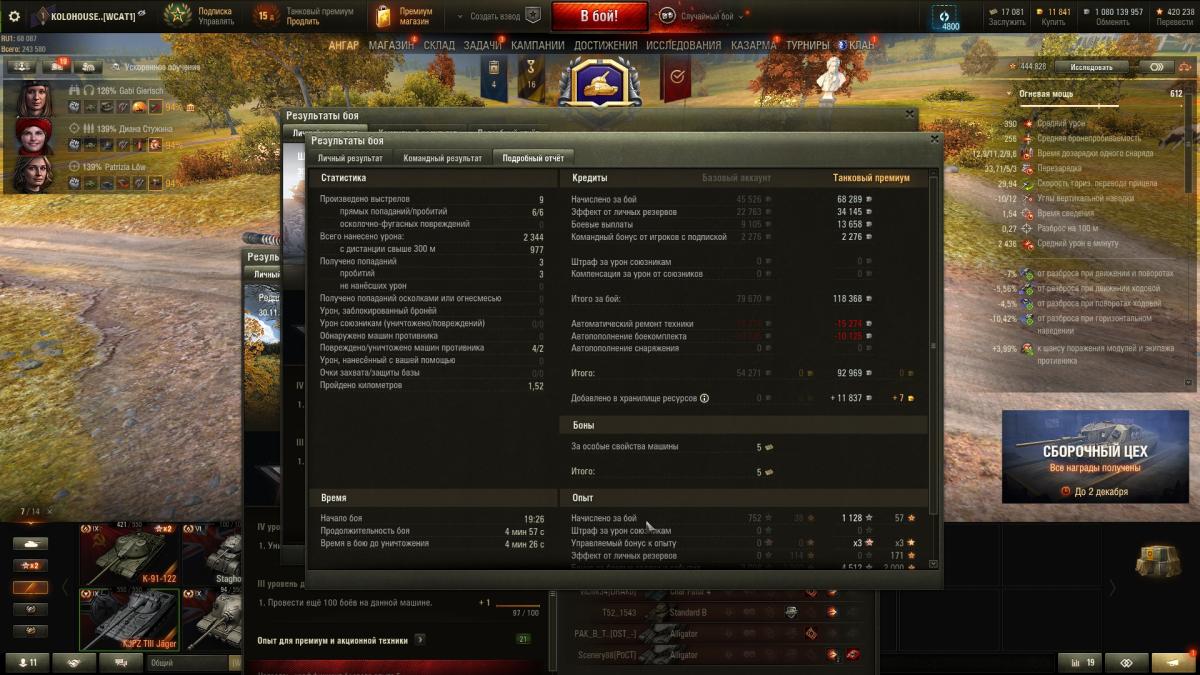
Task: Click eye icon beside KOLOHOUSE name
Action: (x=142, y=13)
